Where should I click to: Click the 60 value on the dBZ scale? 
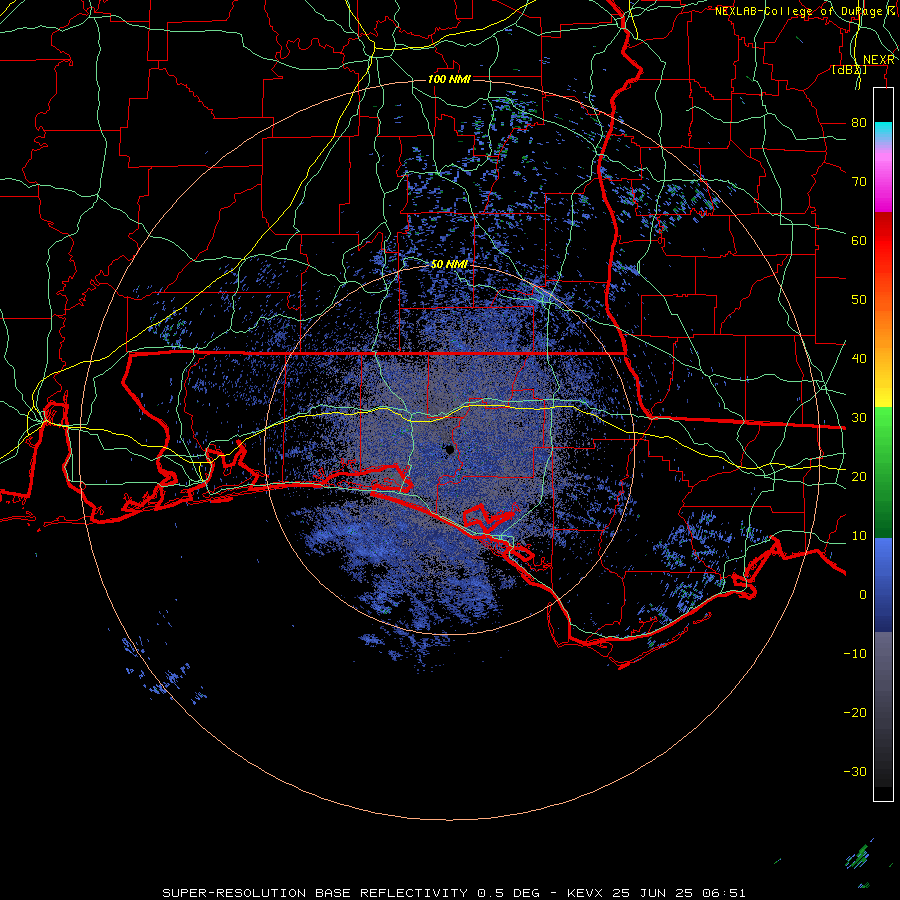[859, 240]
